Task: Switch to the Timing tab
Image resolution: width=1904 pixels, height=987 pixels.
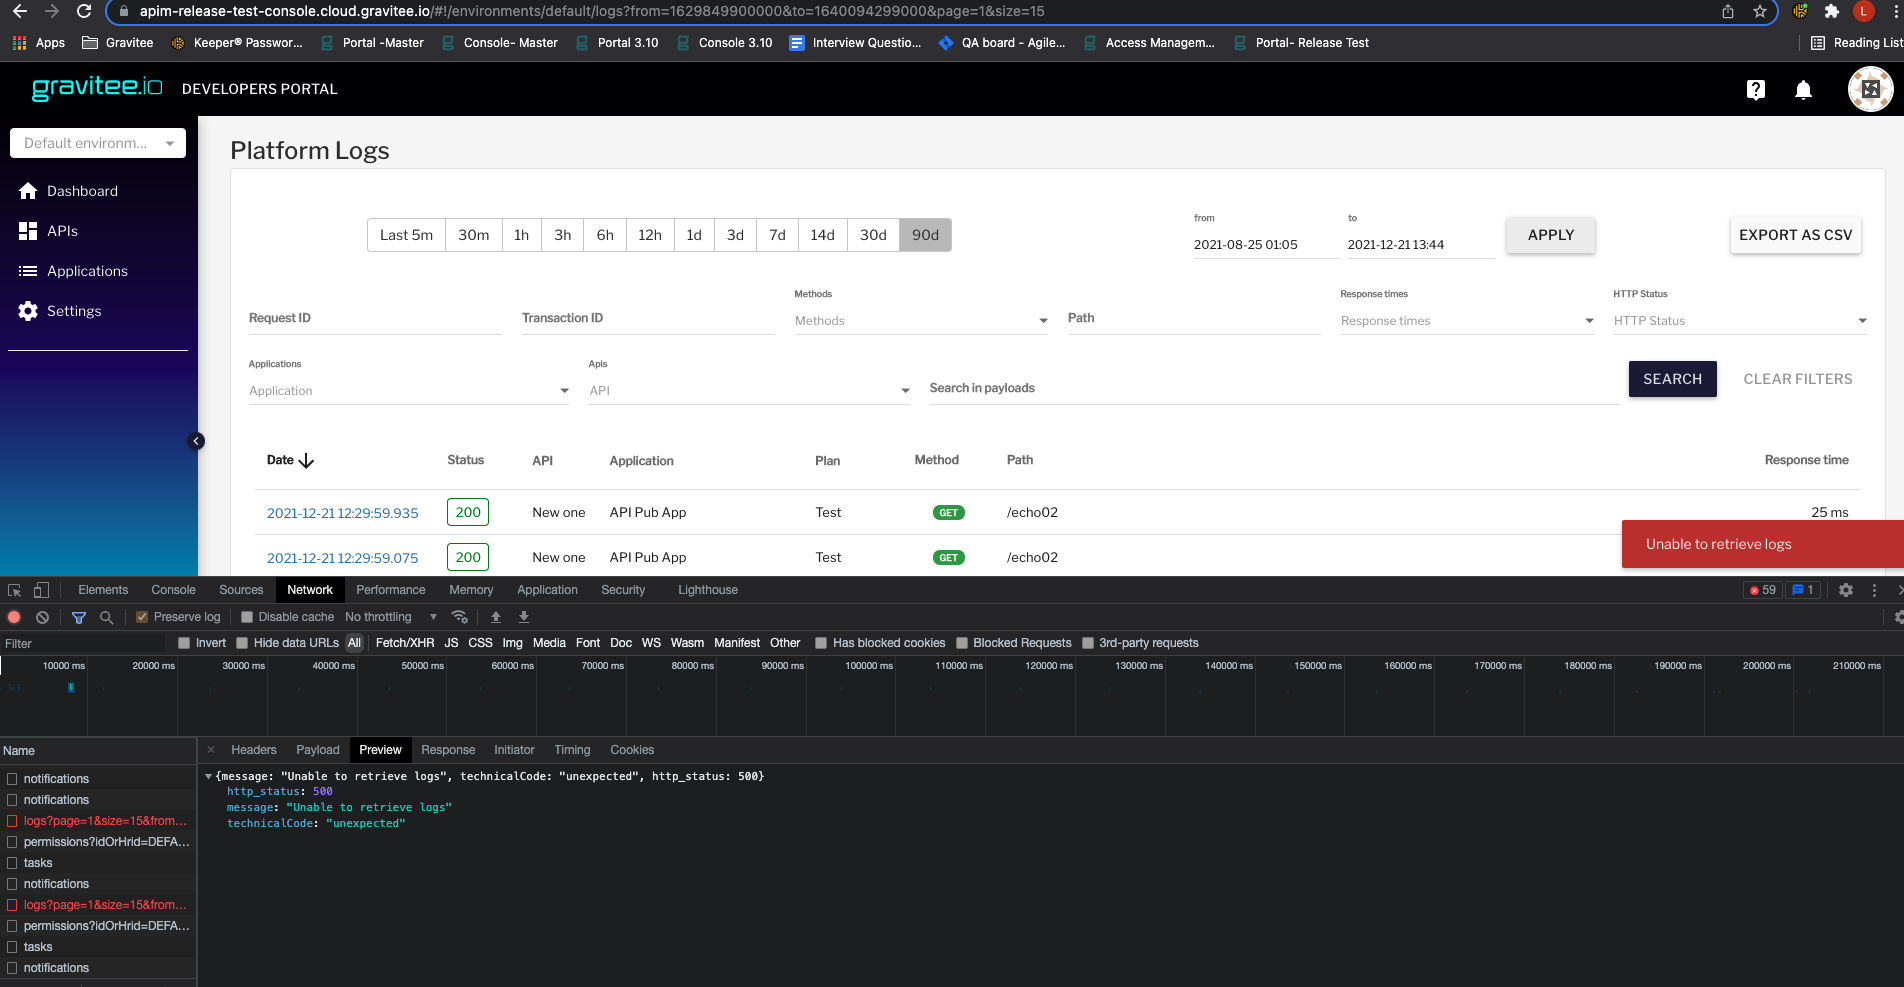Action: pyautogui.click(x=572, y=750)
